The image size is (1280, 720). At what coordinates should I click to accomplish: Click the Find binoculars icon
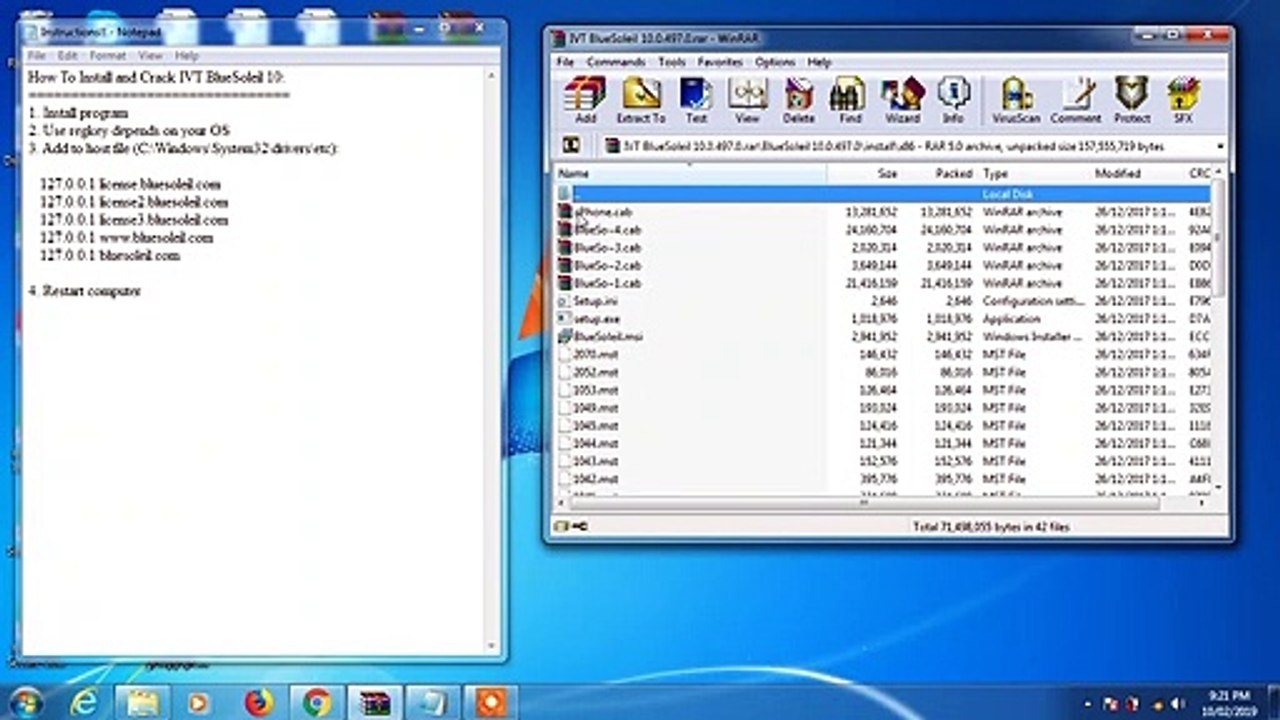tap(849, 101)
